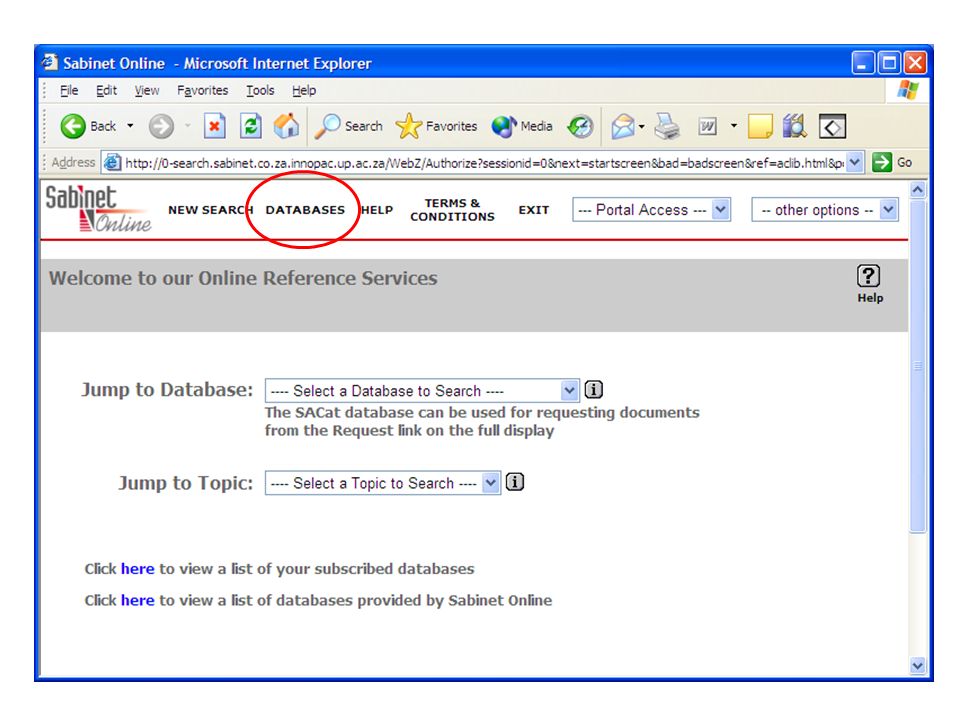This screenshot has width=960, height=720.
Task: Click the Windows flag logo
Action: coord(907,91)
